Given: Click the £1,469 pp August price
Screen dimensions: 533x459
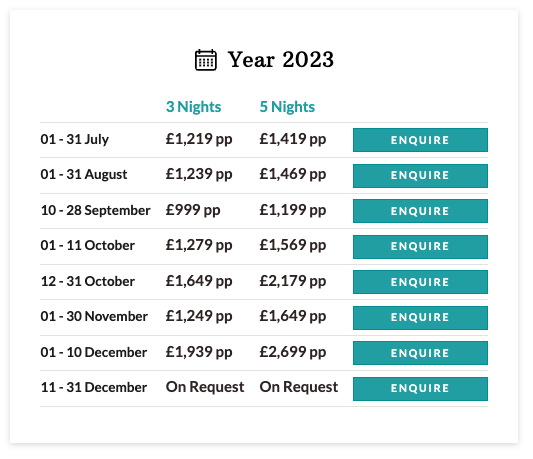Looking at the screenshot, I should click(x=293, y=175).
